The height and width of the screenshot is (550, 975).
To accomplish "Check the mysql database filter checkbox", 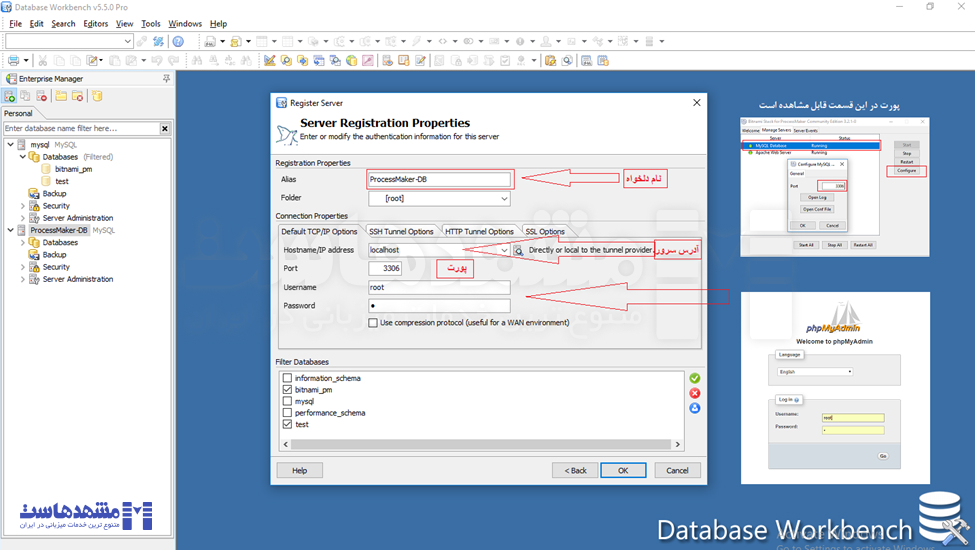I will 287,401.
